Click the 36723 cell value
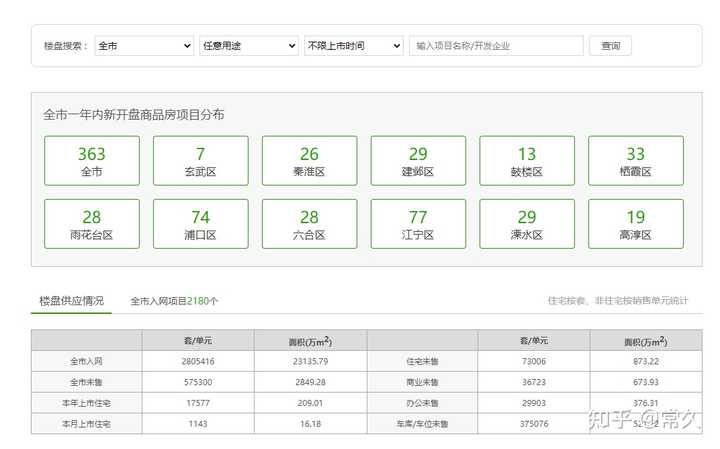Screen dimensions: 720x449 (x=534, y=382)
